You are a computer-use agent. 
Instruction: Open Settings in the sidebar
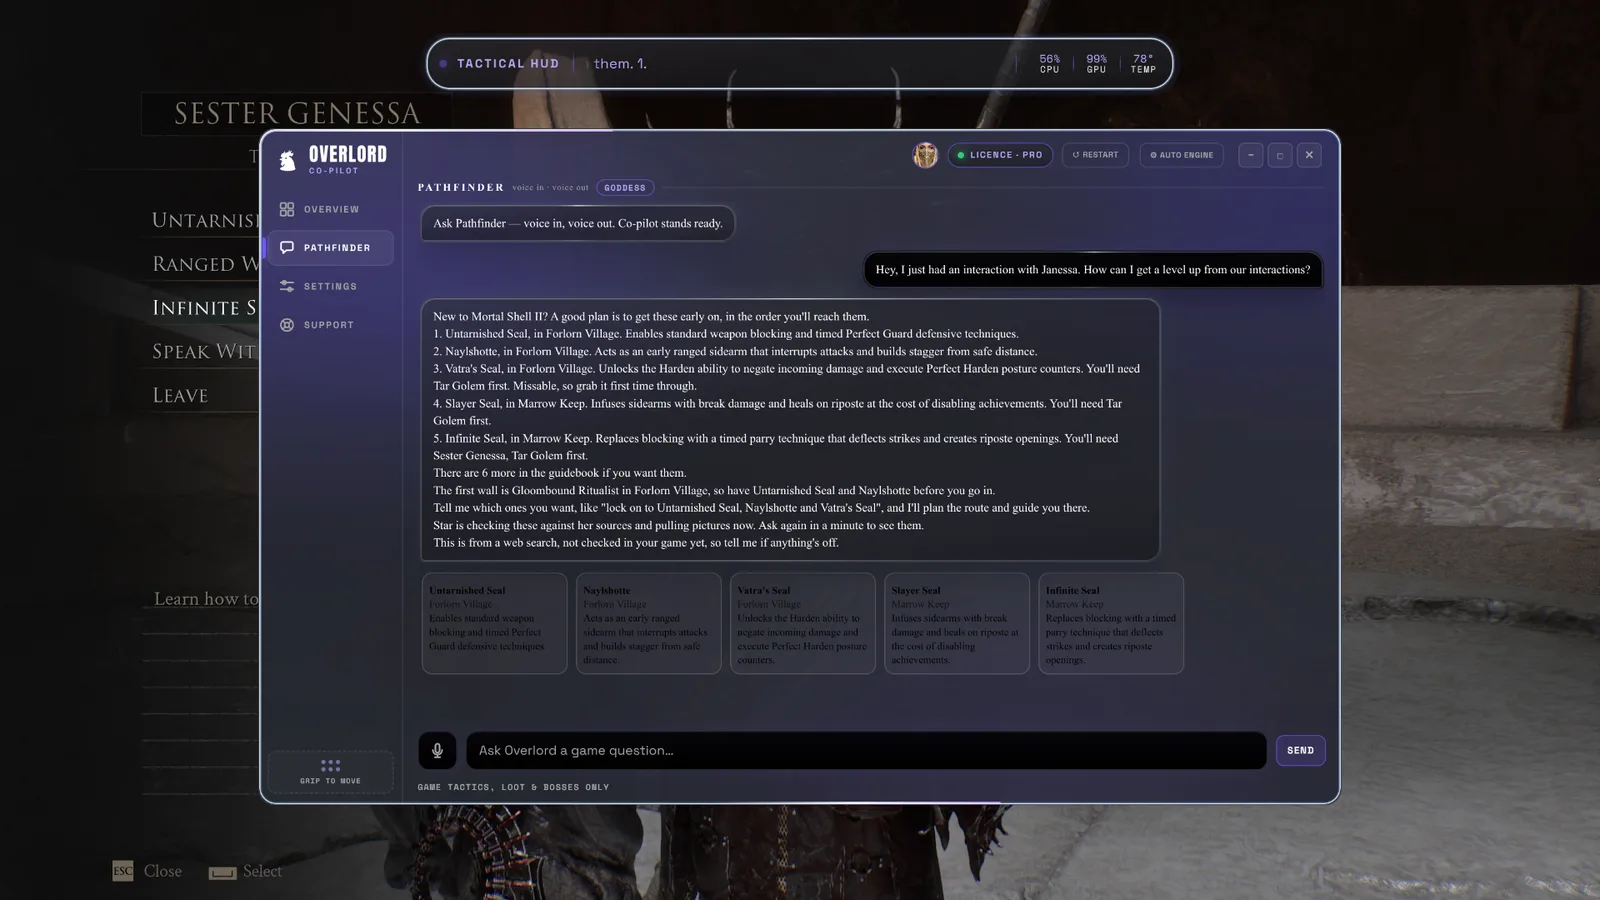click(330, 286)
